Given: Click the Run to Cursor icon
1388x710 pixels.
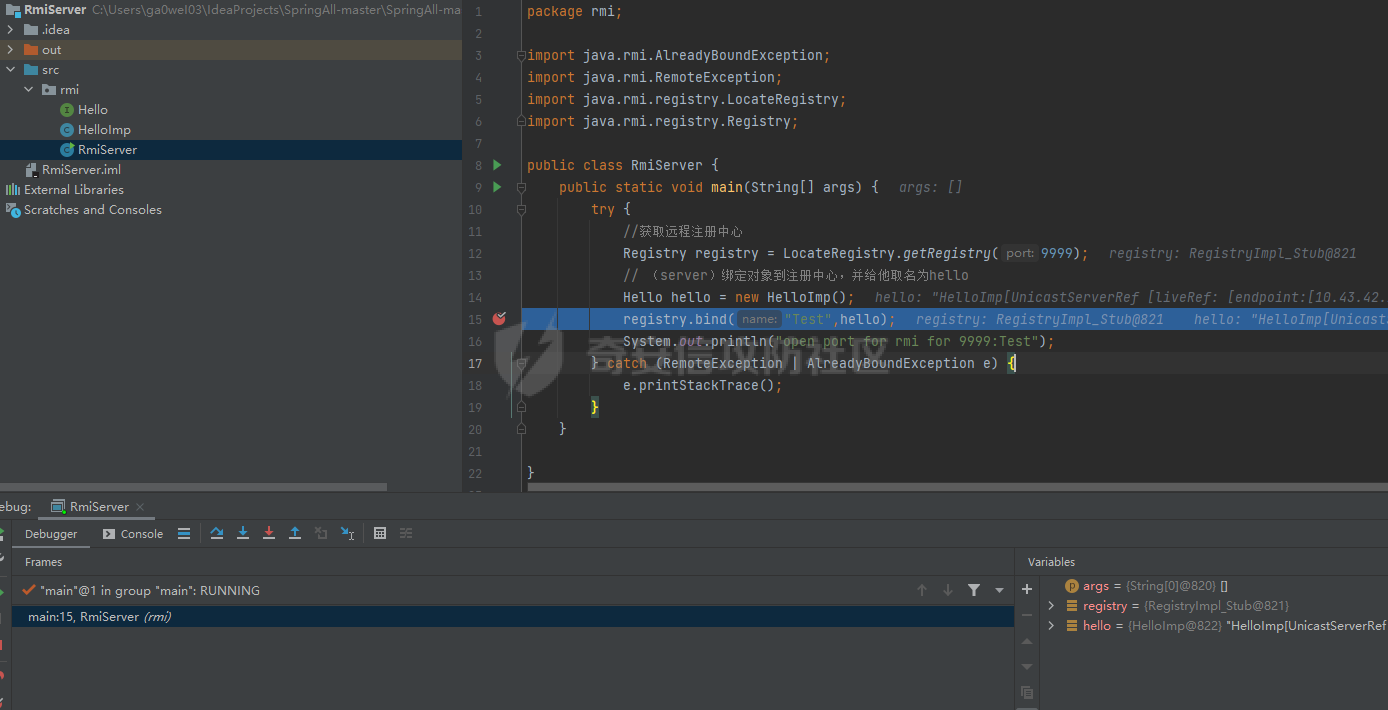Looking at the screenshot, I should (x=347, y=534).
